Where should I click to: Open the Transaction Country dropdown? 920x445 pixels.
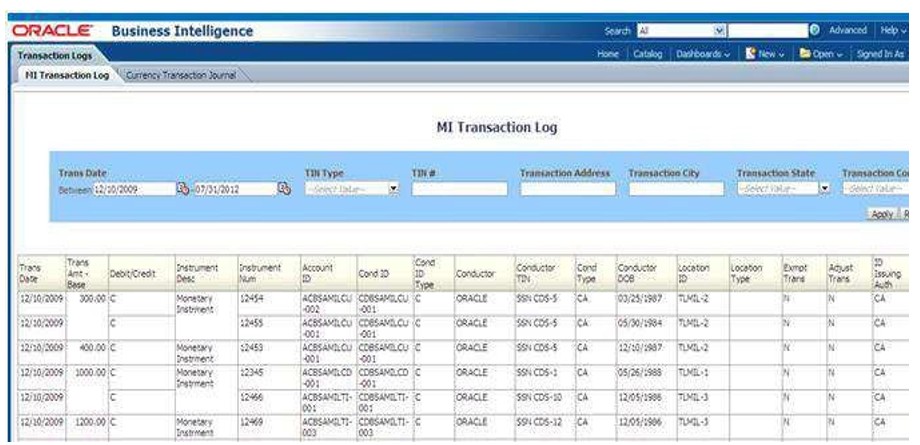[x=875, y=188]
